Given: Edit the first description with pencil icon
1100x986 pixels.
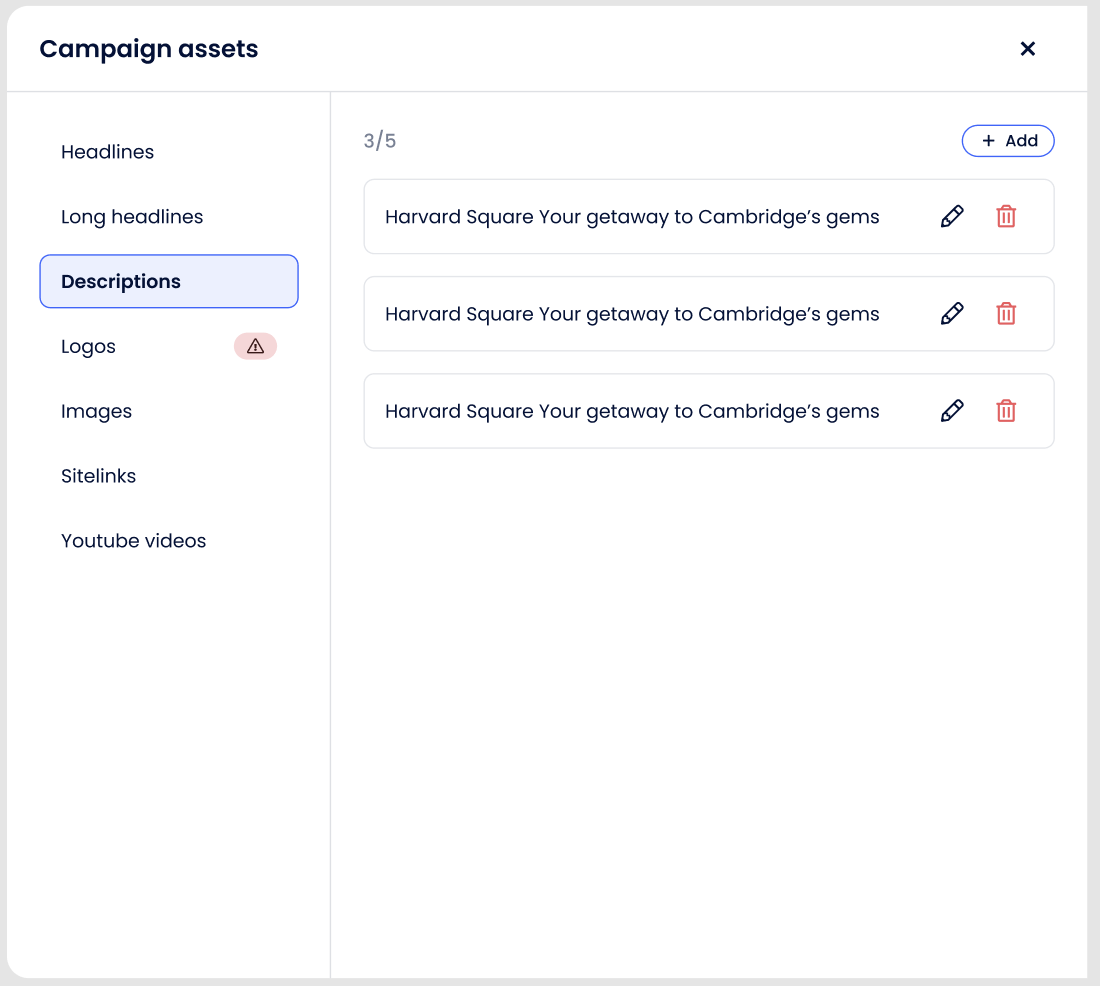Looking at the screenshot, I should click(x=952, y=217).
